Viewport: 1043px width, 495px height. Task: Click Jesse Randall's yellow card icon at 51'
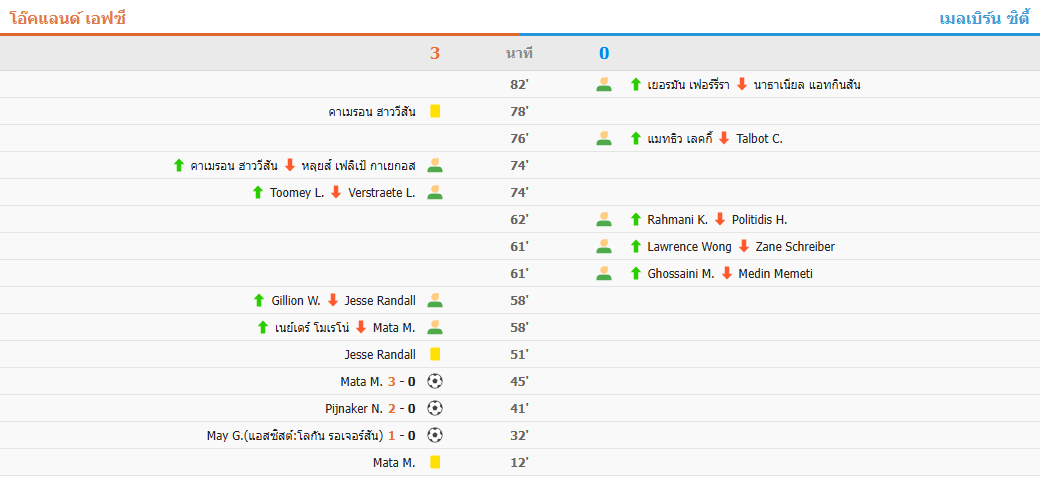coord(435,354)
